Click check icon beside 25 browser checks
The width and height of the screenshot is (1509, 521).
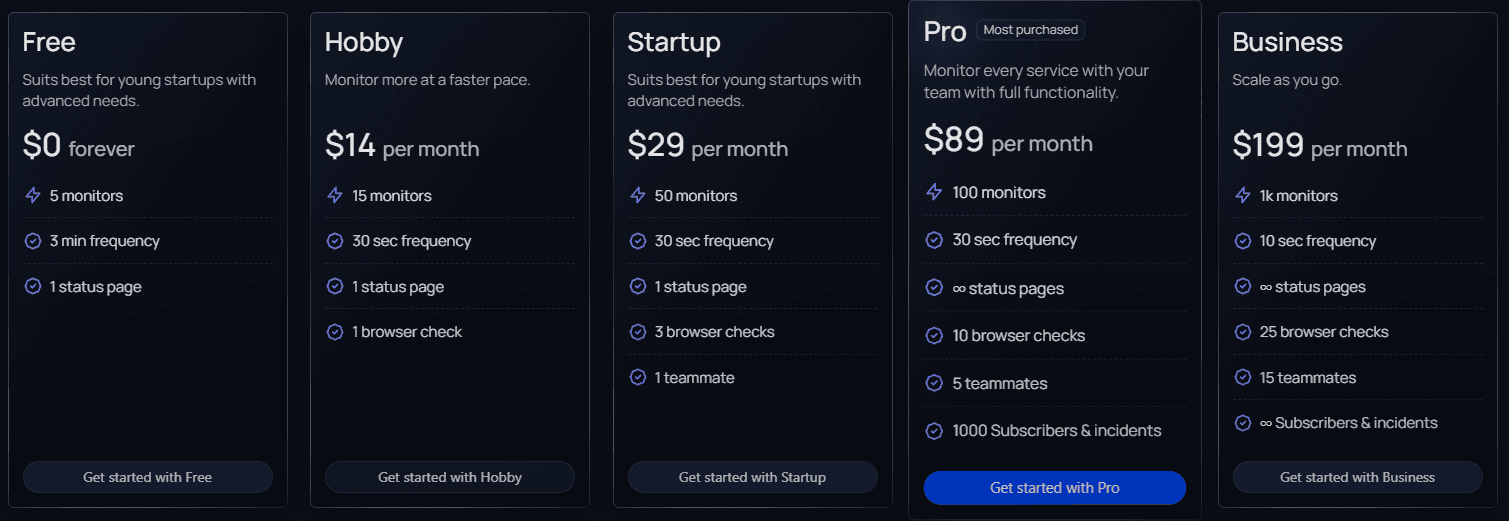click(x=1243, y=332)
